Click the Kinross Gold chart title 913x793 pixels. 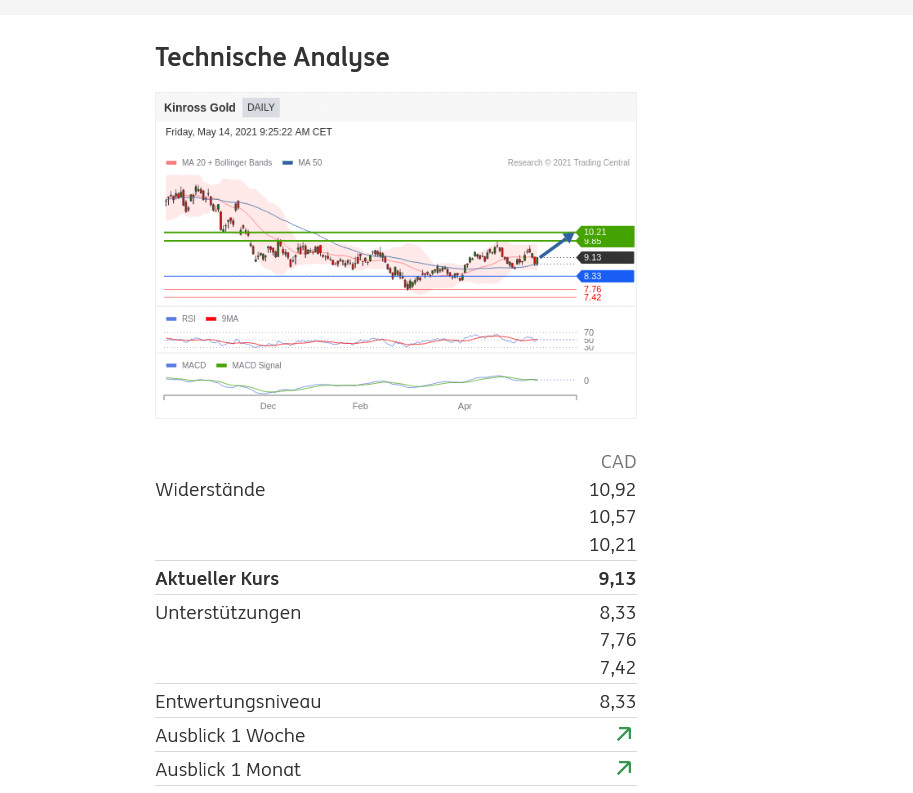(x=200, y=108)
